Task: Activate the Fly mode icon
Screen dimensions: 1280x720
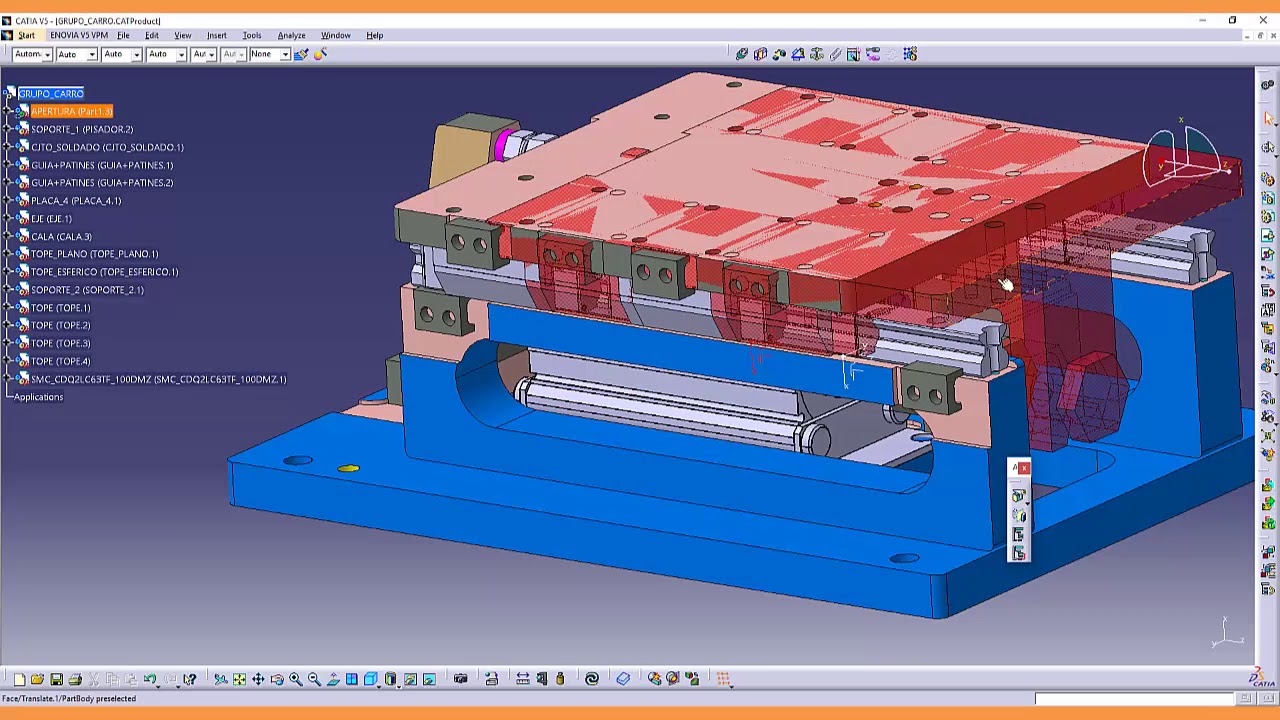Action: 220,679
